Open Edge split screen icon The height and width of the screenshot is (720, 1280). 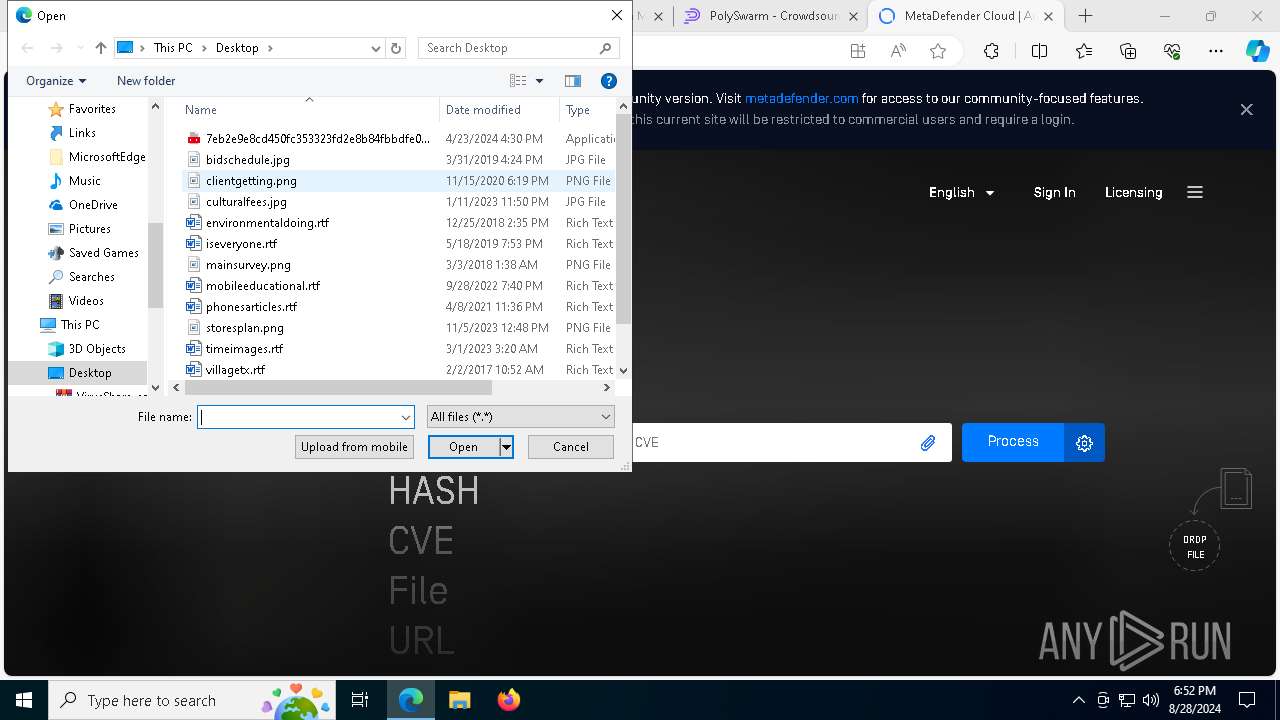click(x=1039, y=51)
